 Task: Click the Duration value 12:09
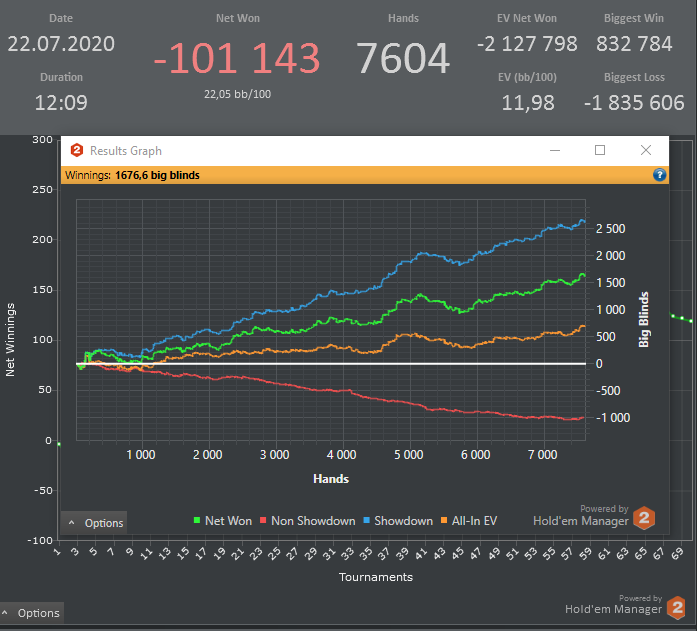pyautogui.click(x=61, y=103)
